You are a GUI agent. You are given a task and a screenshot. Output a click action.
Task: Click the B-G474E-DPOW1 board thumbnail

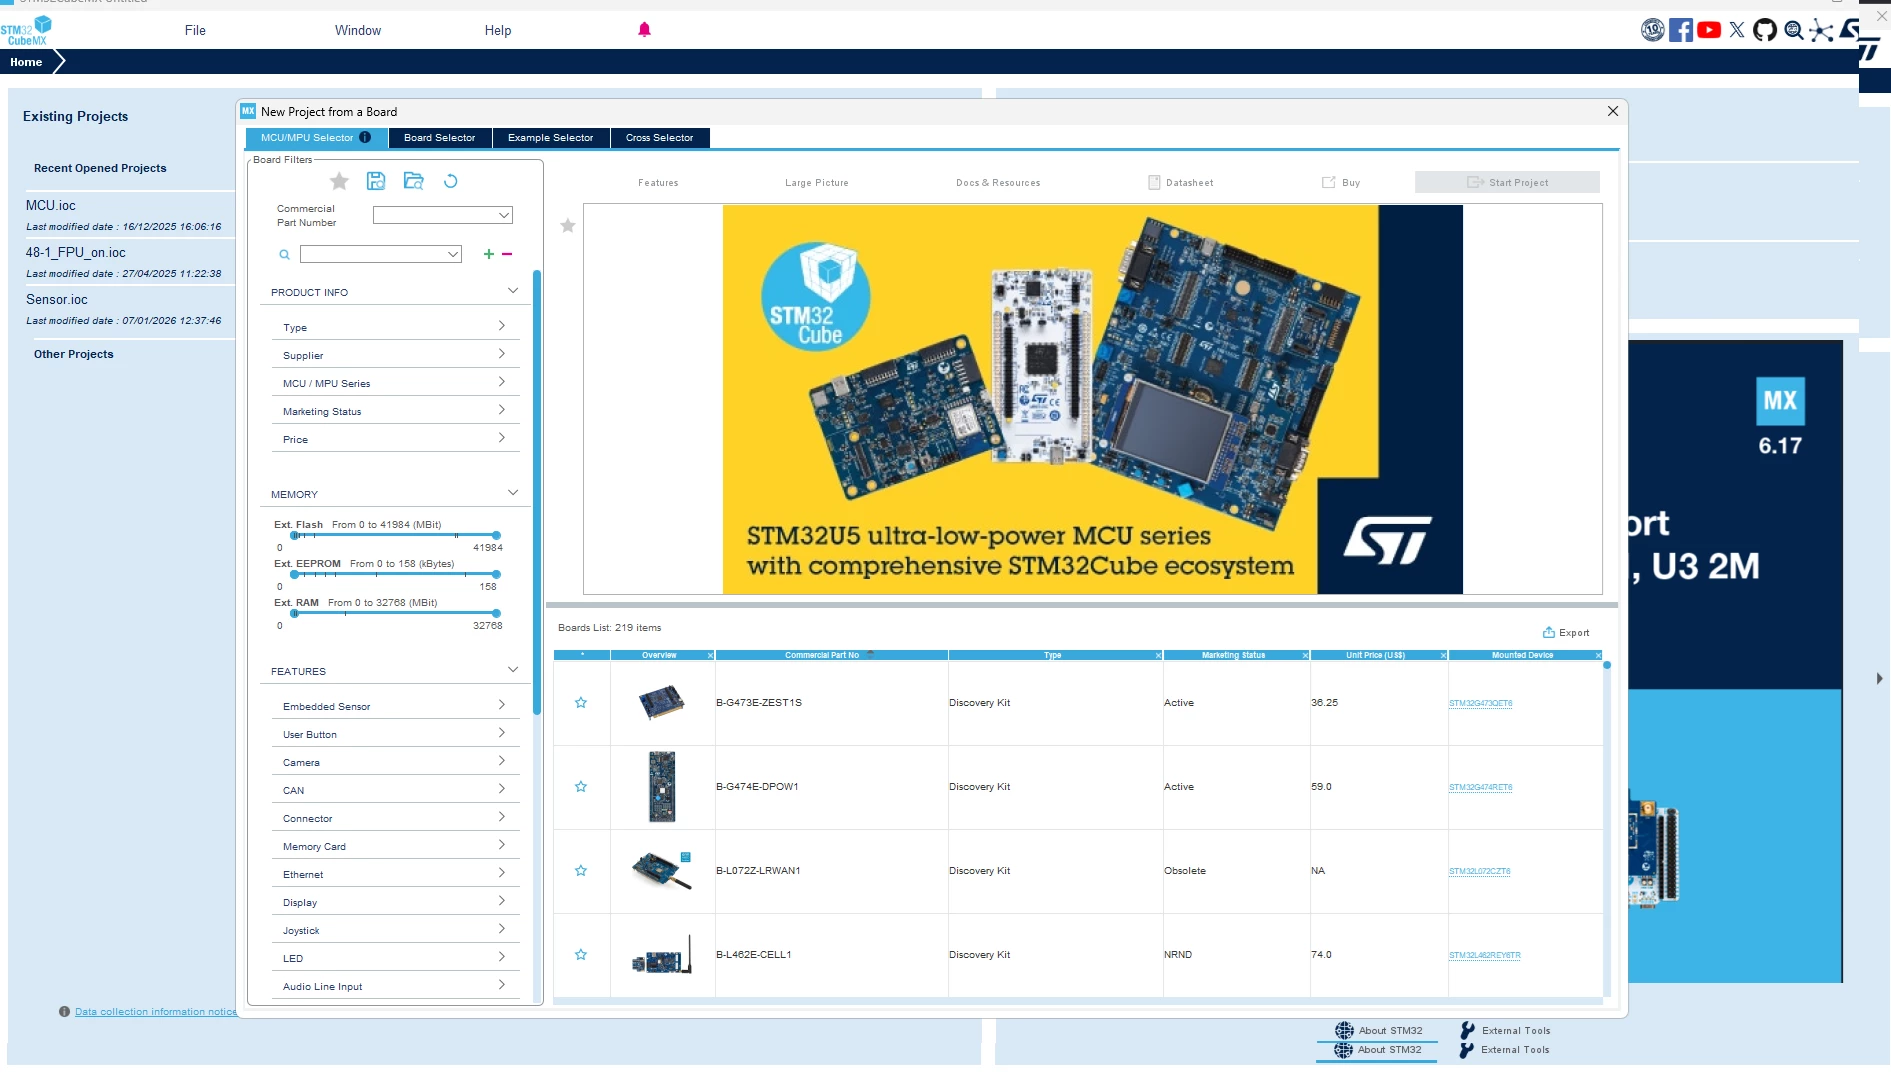coord(662,787)
